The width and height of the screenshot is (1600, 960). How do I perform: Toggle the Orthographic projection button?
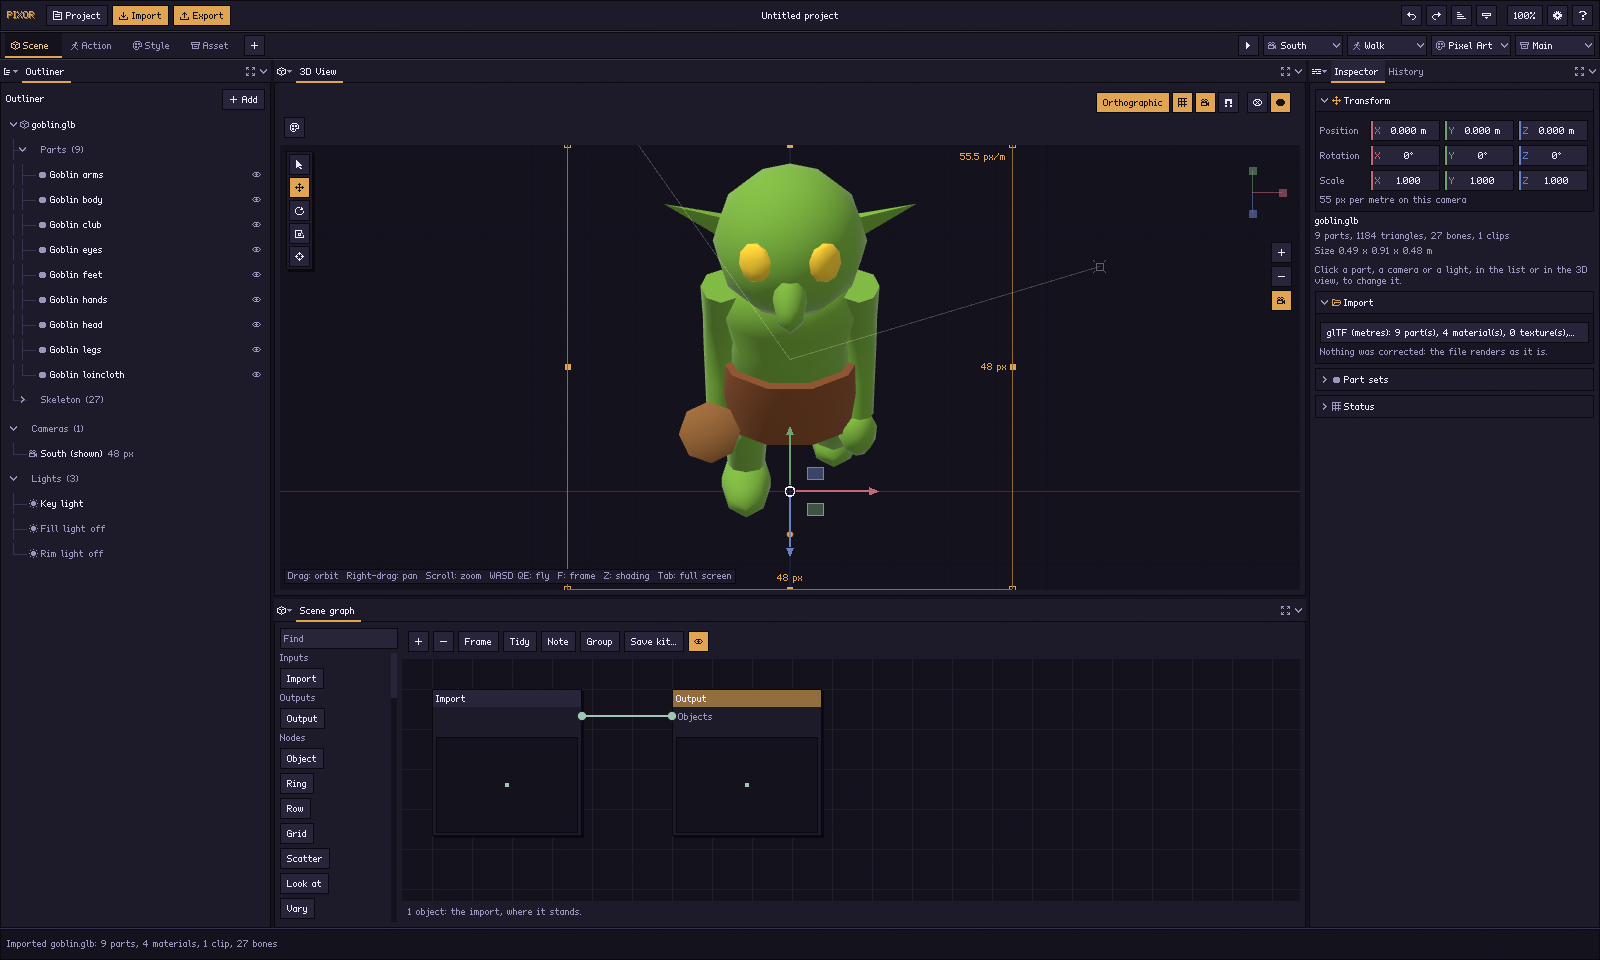[x=1132, y=103]
